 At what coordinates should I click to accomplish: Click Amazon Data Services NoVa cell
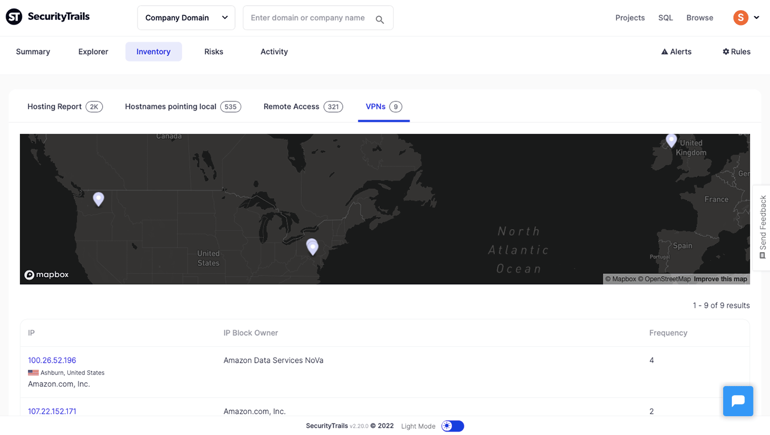pos(273,360)
